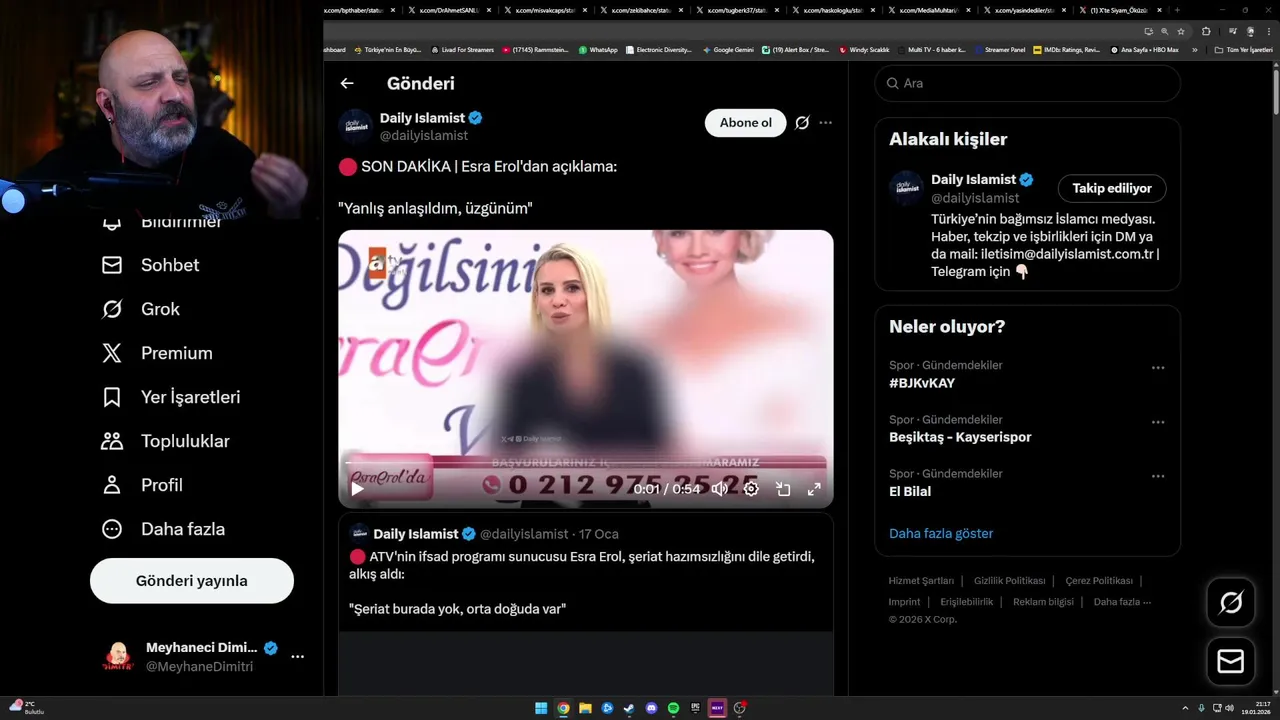The height and width of the screenshot is (720, 1280).
Task: Open the Beşiktaş - Kayserispor trend
Action: [x=960, y=437]
